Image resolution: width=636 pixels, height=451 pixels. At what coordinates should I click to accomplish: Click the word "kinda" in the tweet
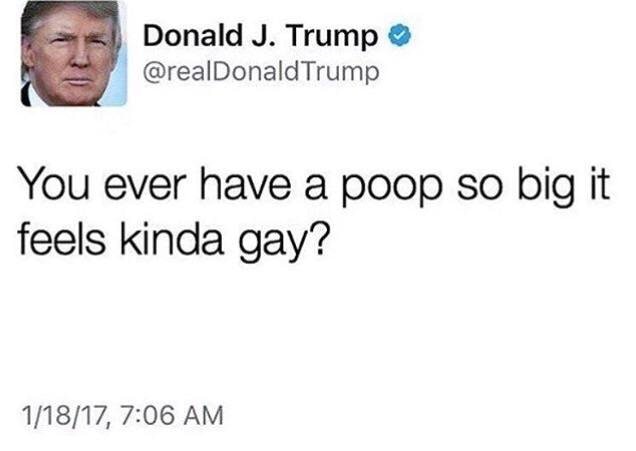pyautogui.click(x=172, y=238)
